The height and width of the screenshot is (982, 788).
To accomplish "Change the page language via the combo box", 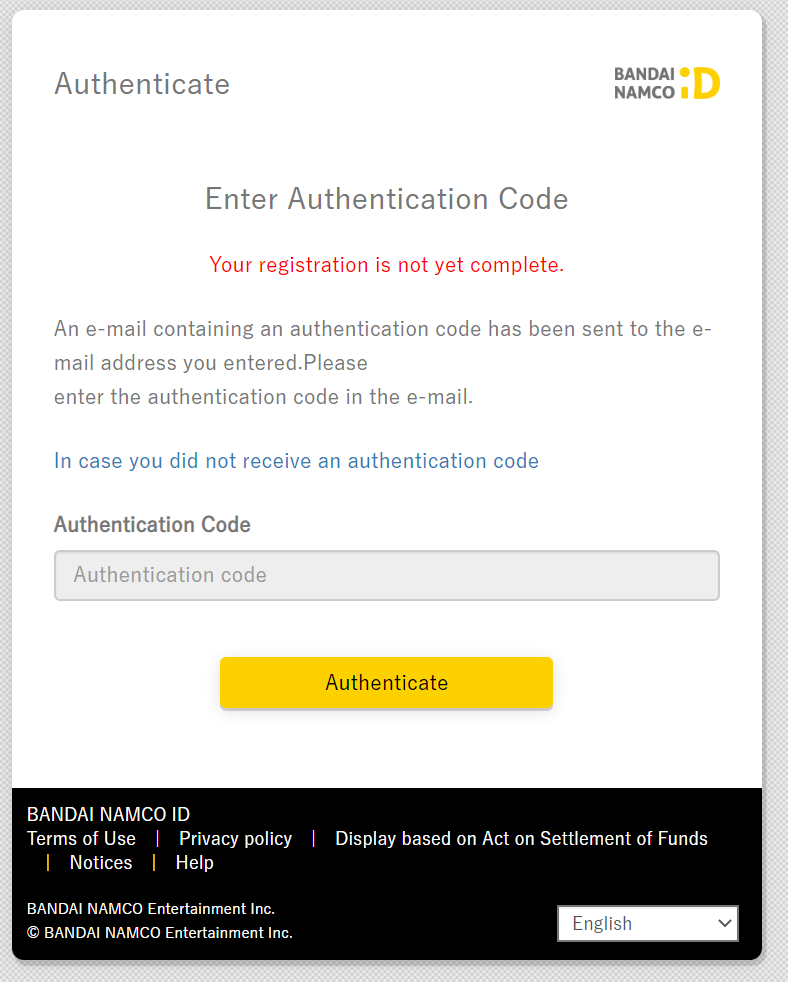I will click(x=647, y=923).
